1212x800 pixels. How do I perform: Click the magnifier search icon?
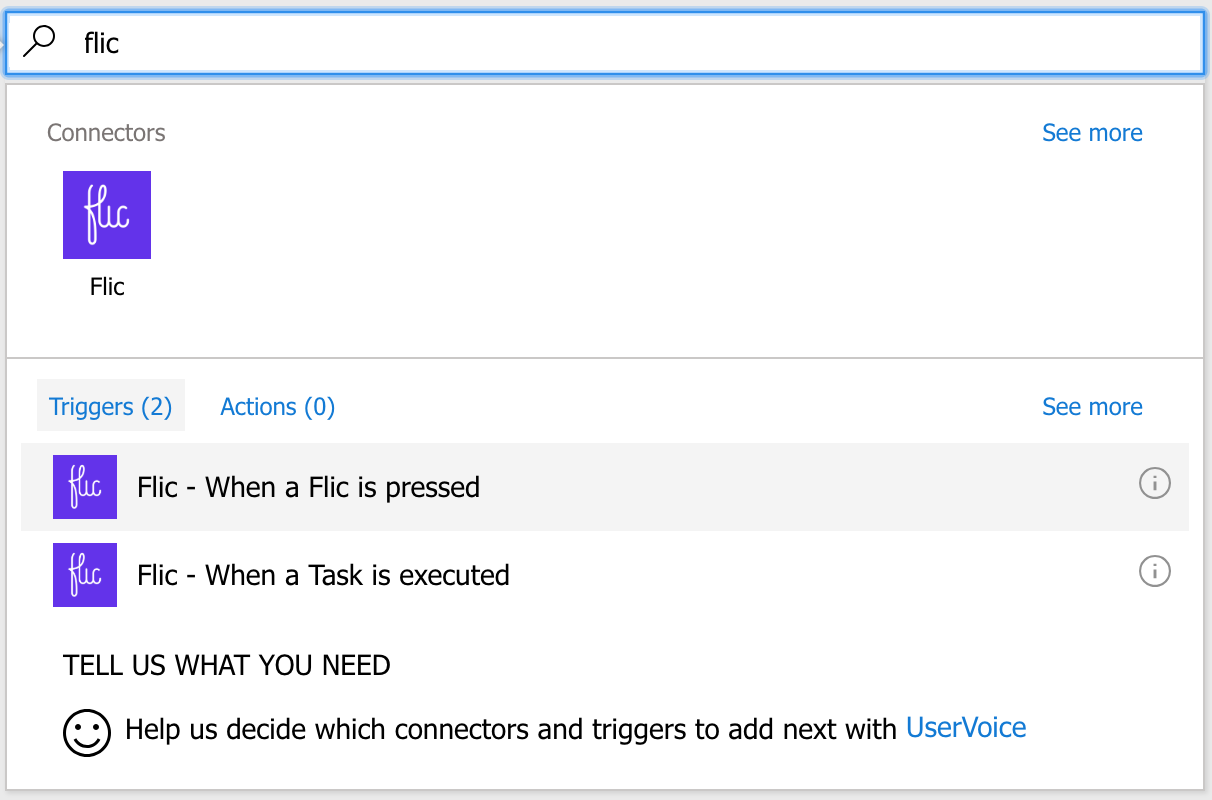(39, 43)
